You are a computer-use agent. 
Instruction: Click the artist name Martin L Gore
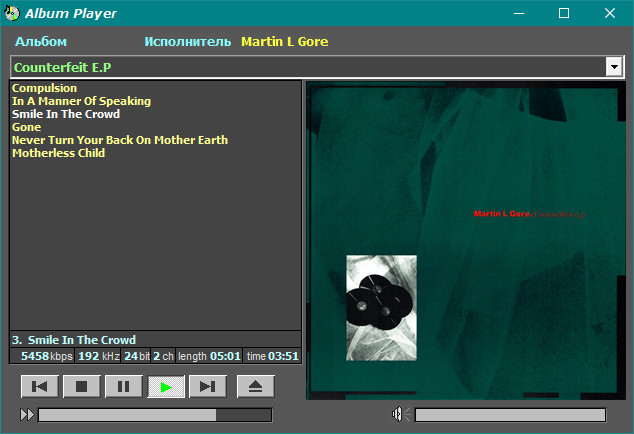(x=285, y=42)
